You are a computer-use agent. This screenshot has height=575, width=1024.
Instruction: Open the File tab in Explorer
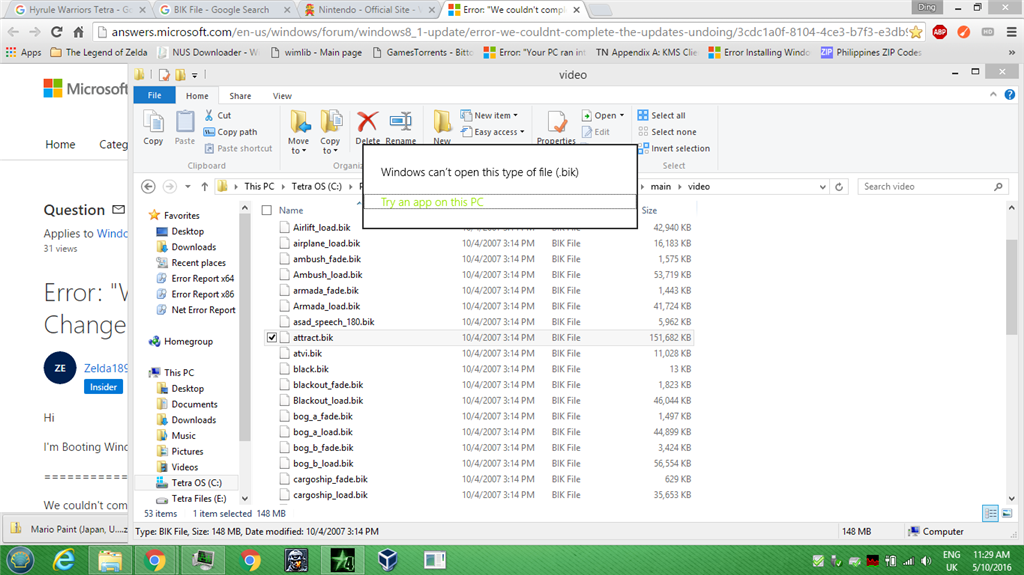pyautogui.click(x=154, y=95)
